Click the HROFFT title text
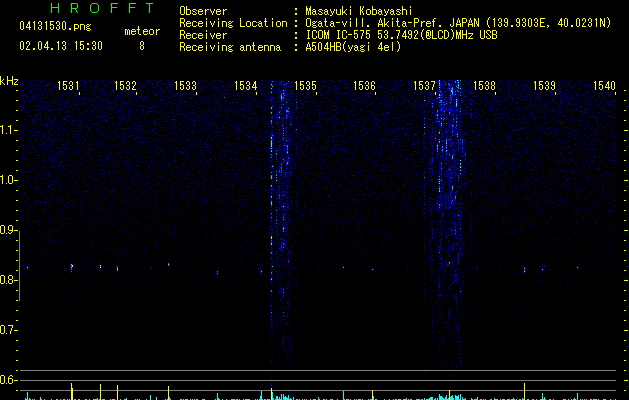This screenshot has width=629, height=400. point(102,8)
